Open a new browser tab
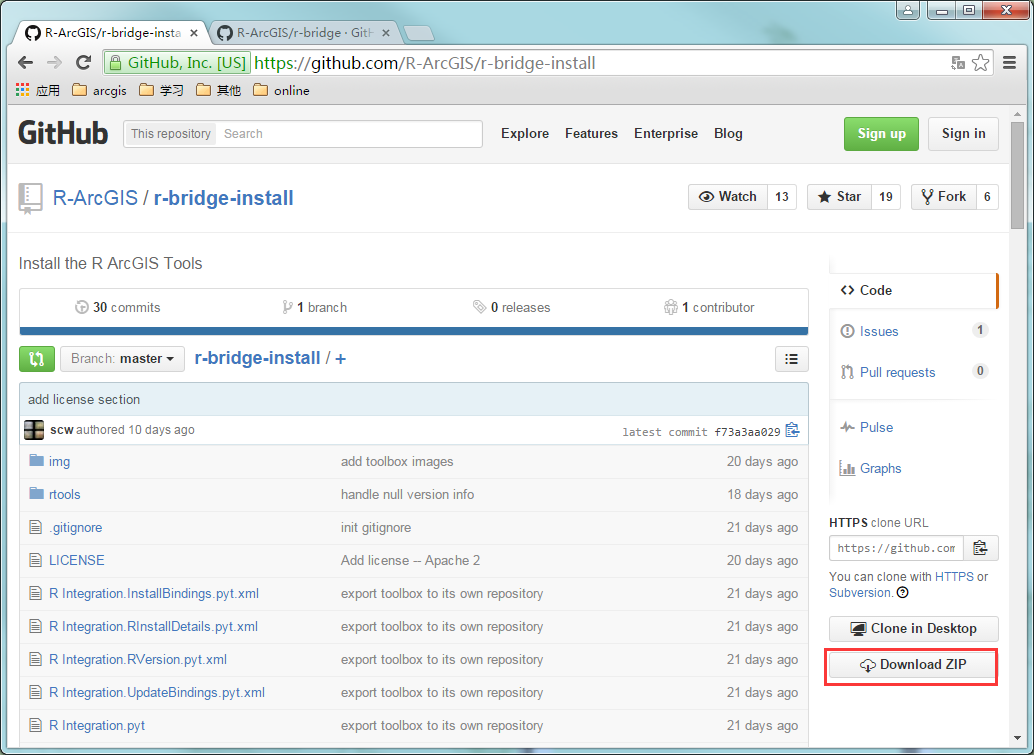 tap(418, 33)
